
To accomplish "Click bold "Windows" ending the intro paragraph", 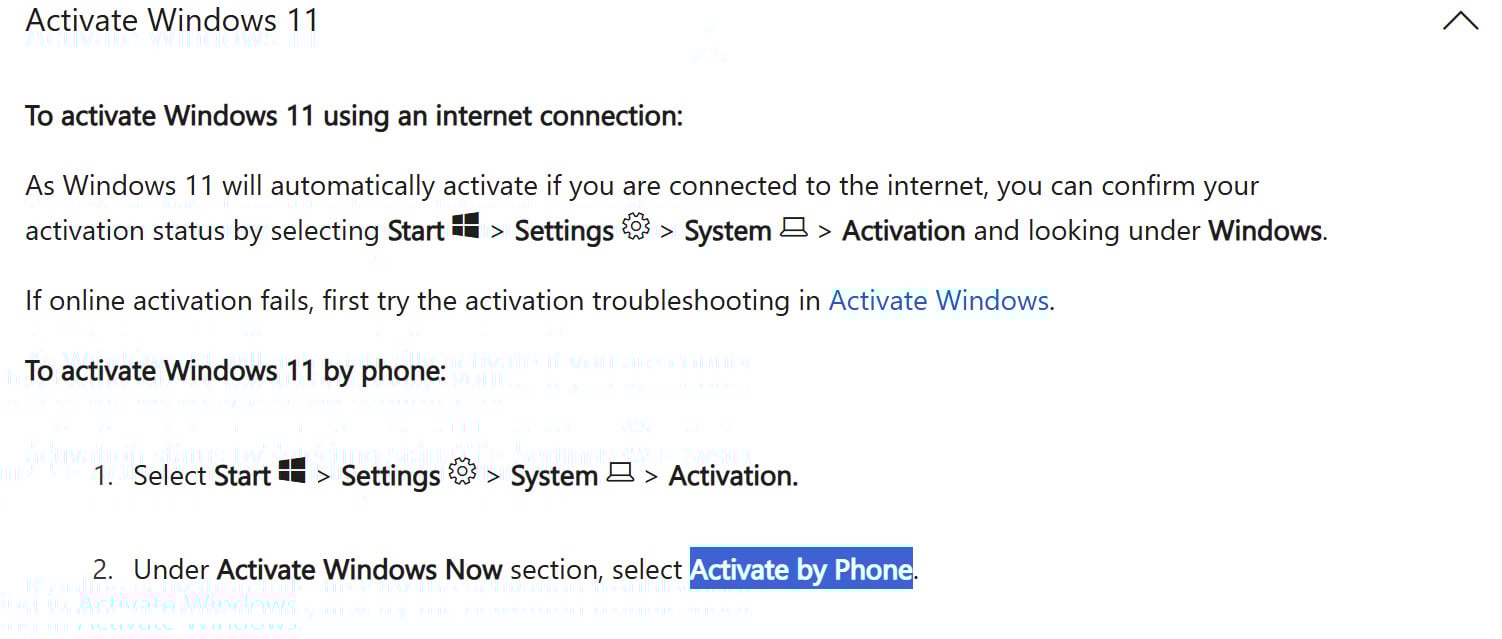I will (1265, 231).
